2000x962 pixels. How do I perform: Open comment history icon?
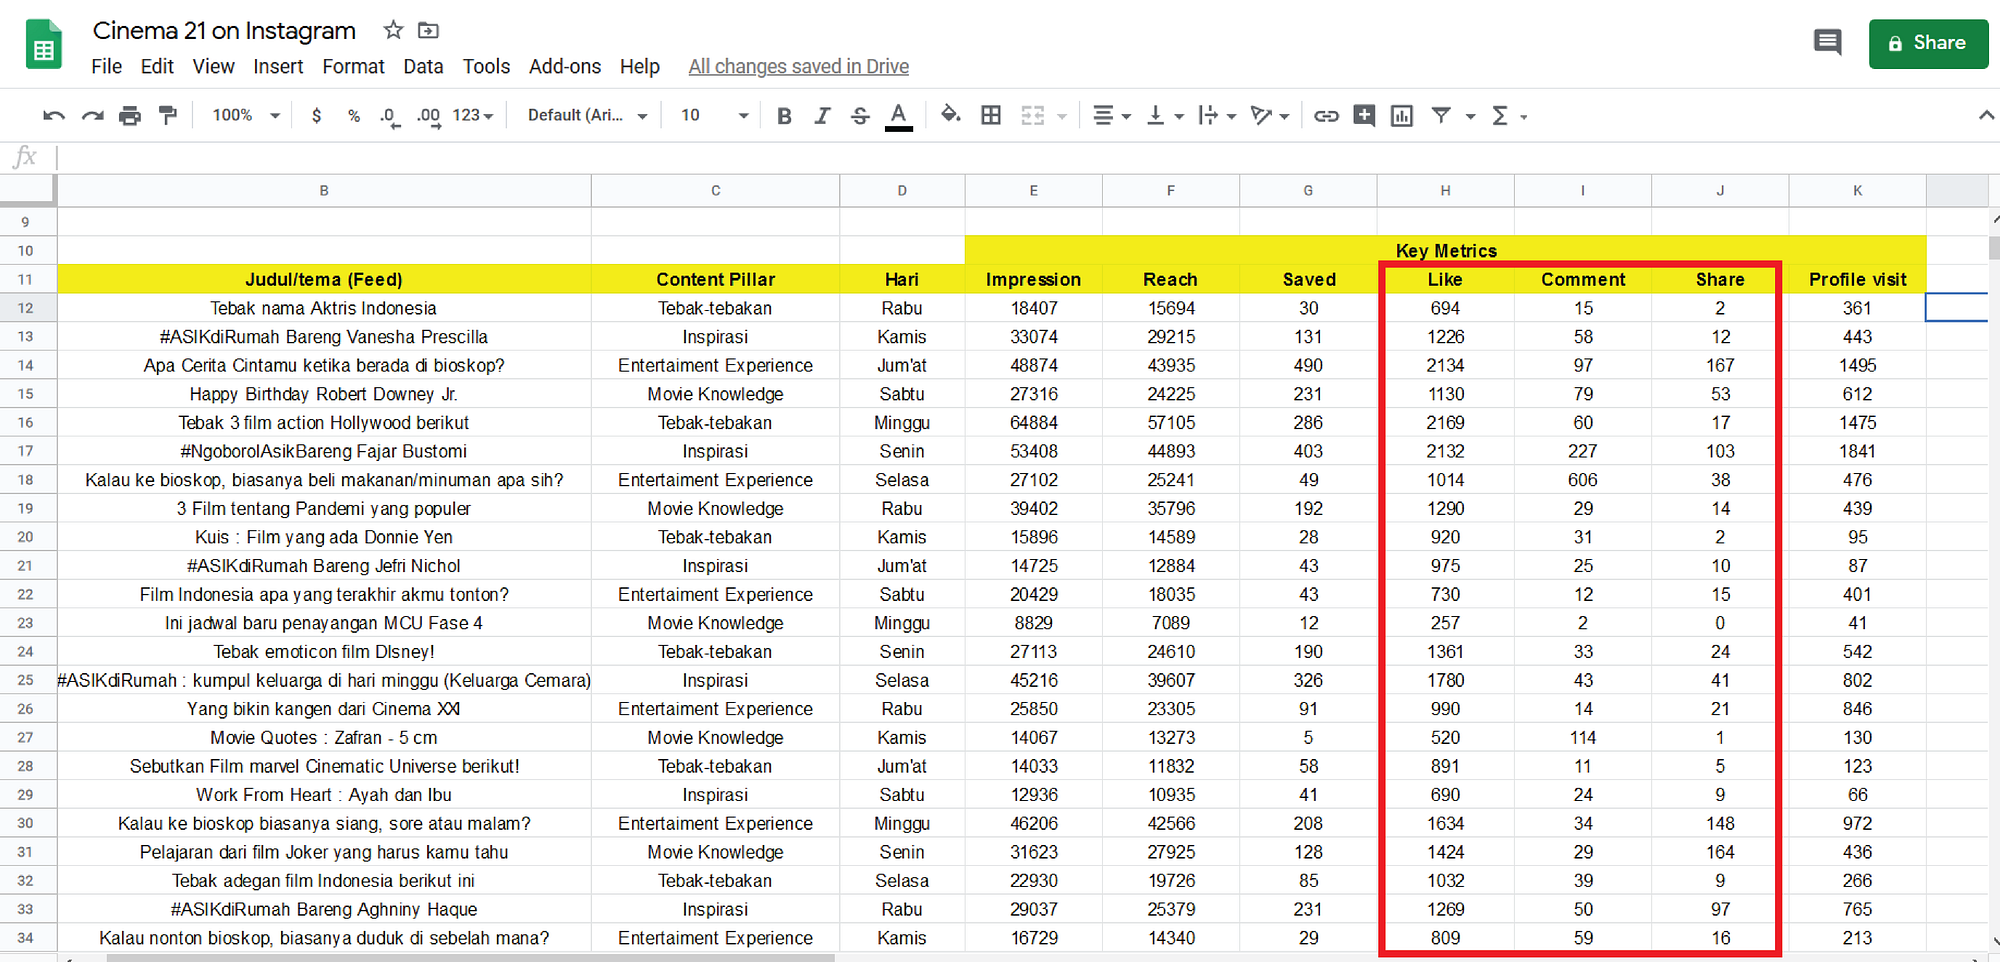(x=1827, y=42)
